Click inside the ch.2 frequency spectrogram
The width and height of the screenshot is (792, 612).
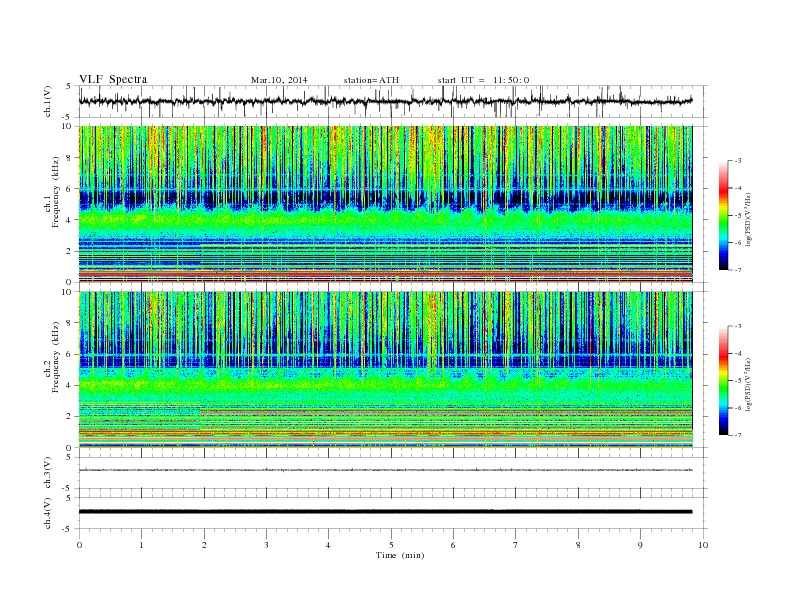tap(385, 369)
